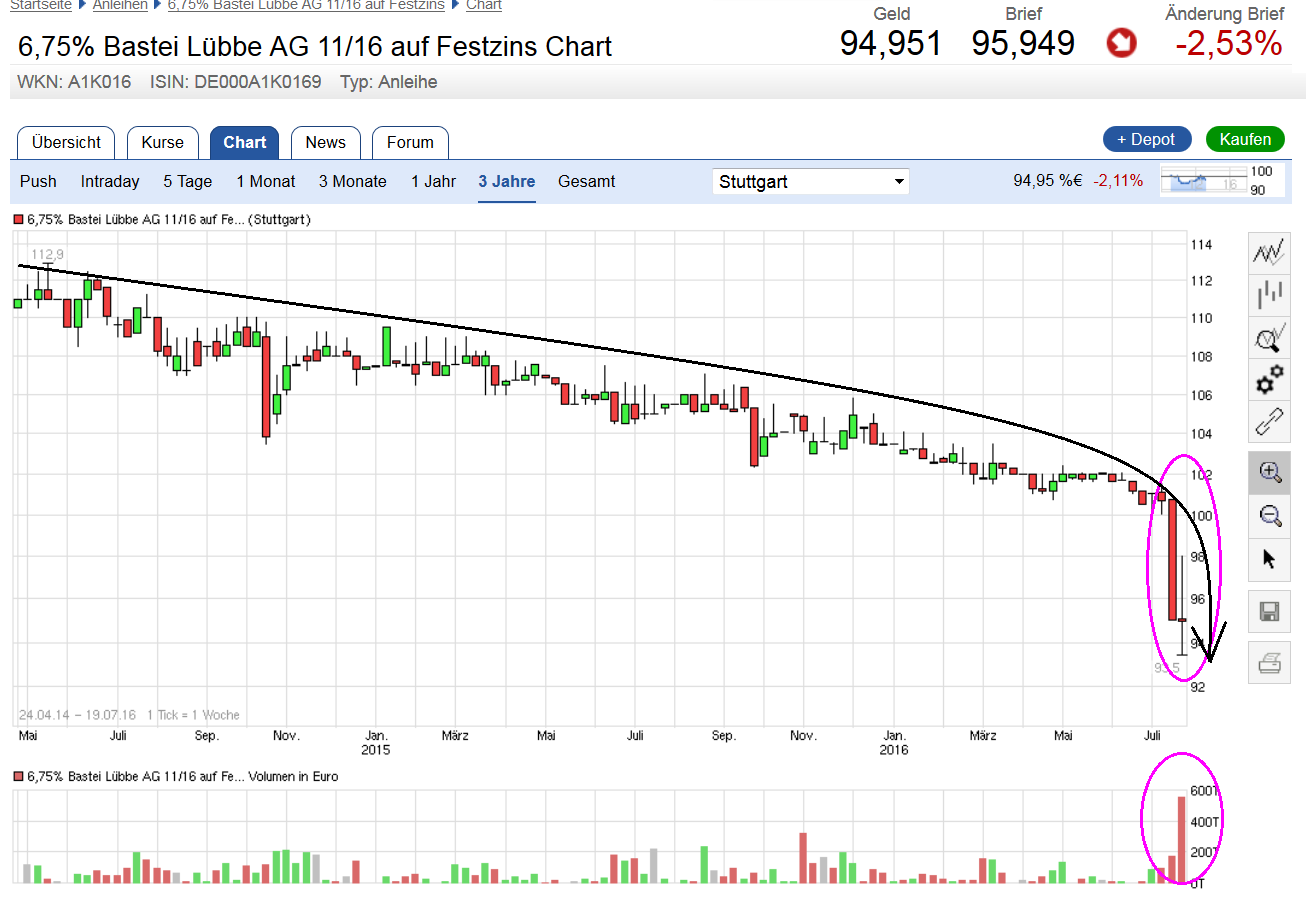
Task: Activate the zoom in magnifier
Action: (1269, 472)
